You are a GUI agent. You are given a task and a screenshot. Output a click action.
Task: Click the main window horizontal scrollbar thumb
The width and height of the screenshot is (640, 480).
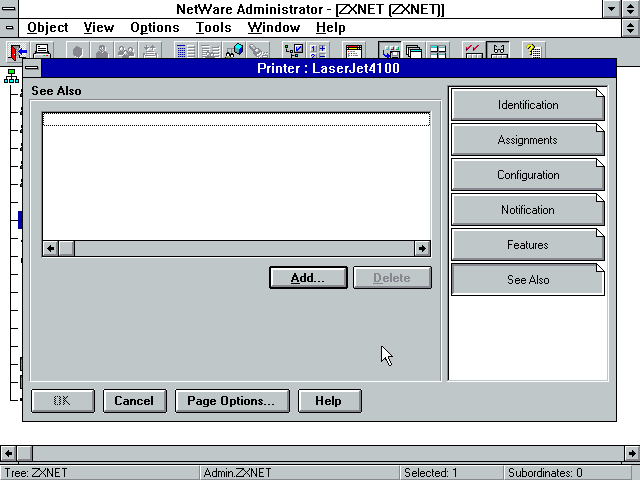(25, 453)
